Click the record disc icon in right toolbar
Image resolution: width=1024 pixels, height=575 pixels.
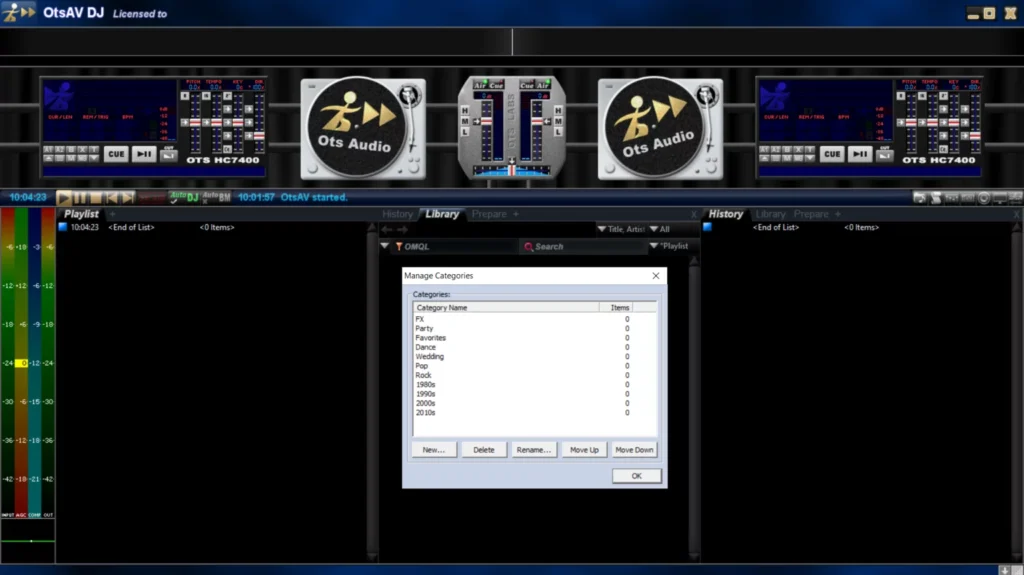[984, 197]
